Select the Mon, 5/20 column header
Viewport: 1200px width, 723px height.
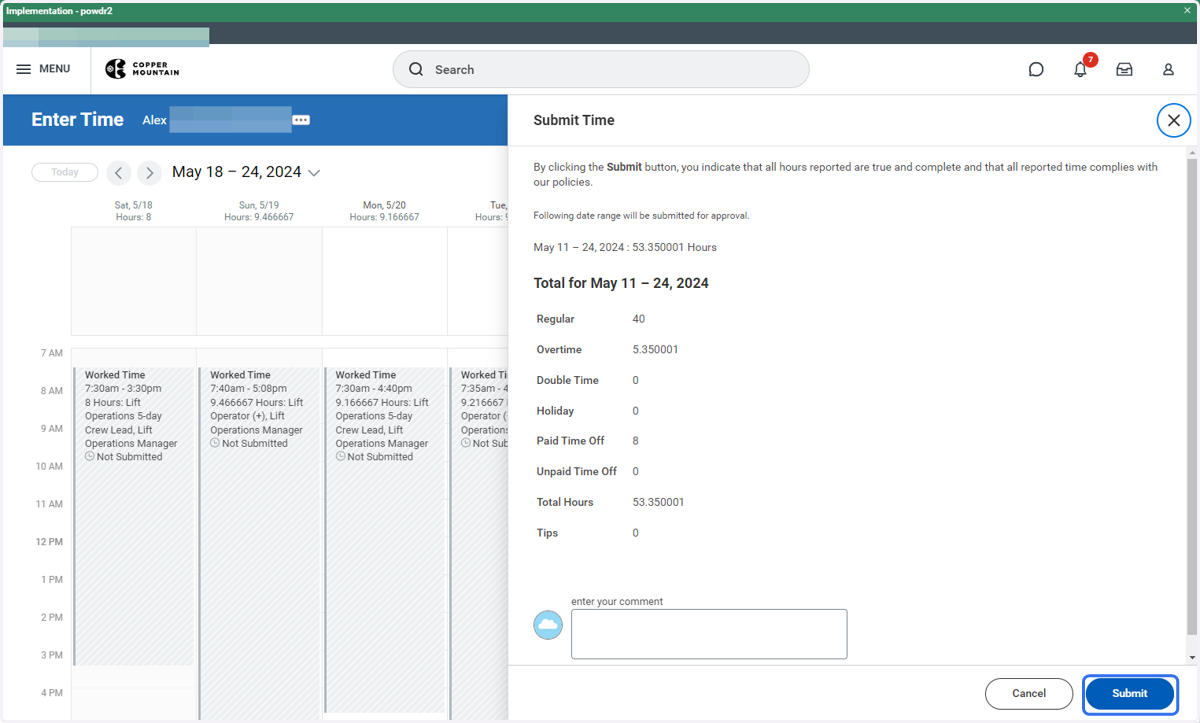click(x=384, y=211)
